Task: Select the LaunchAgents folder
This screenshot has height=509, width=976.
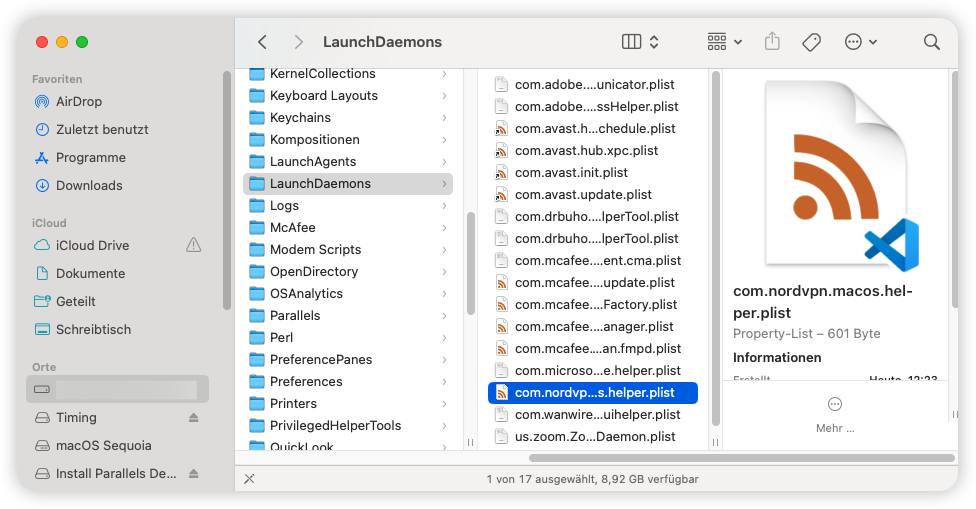Action: click(312, 162)
